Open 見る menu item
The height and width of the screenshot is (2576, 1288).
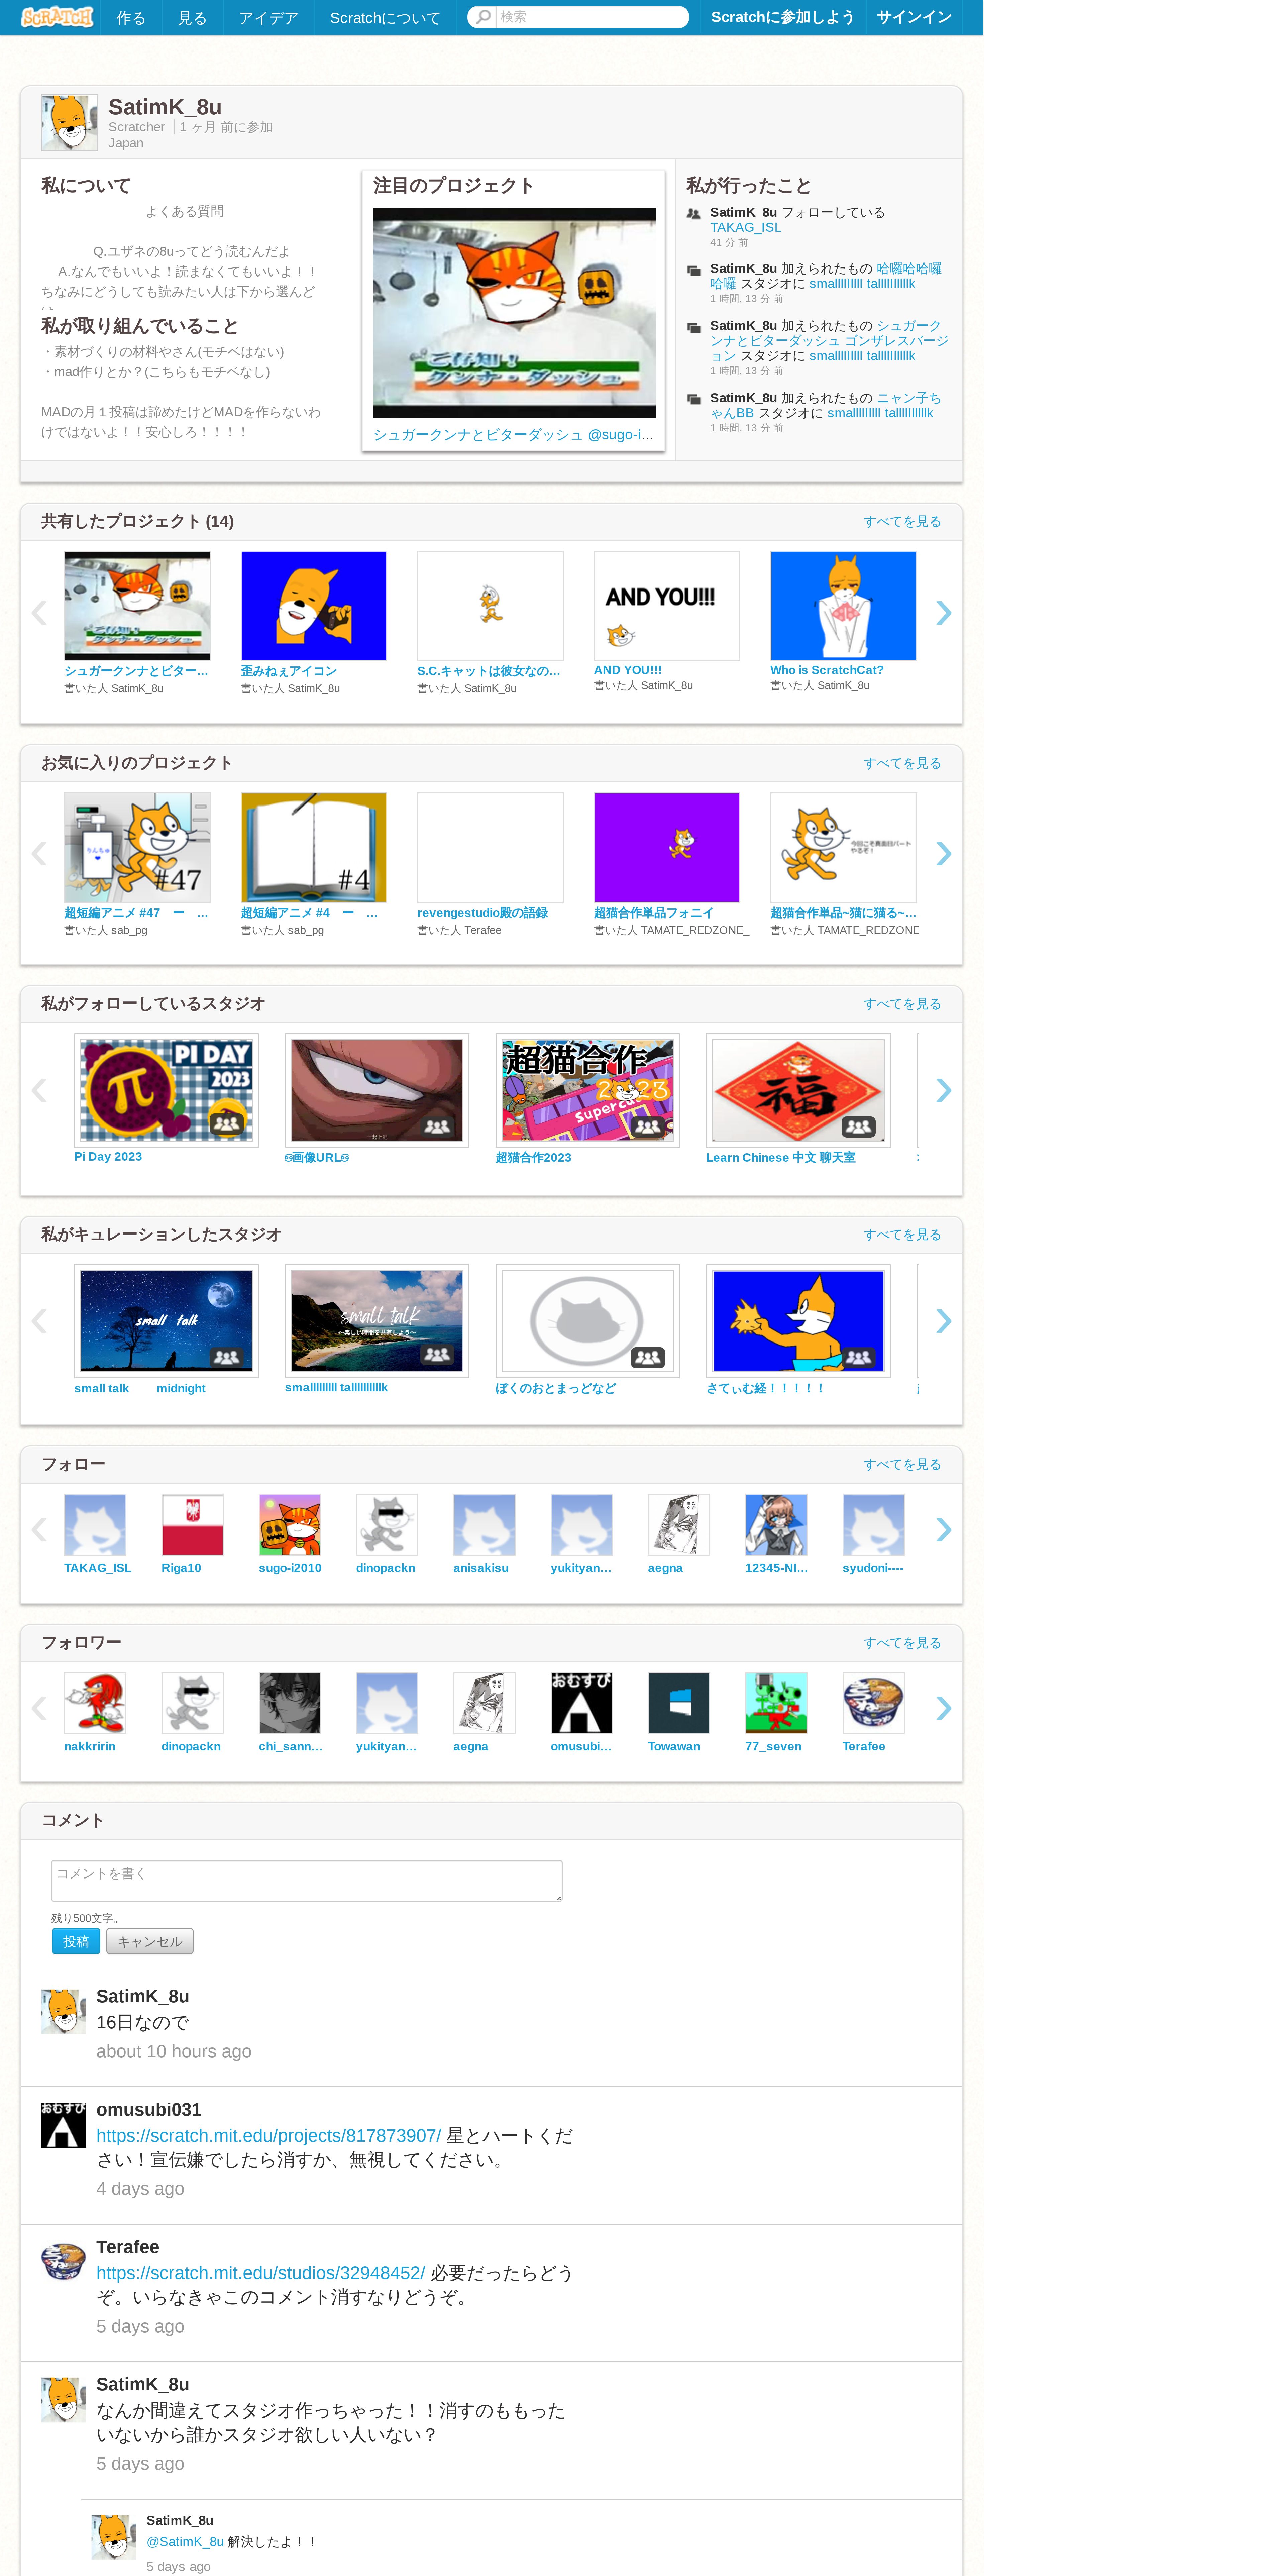pyautogui.click(x=192, y=18)
